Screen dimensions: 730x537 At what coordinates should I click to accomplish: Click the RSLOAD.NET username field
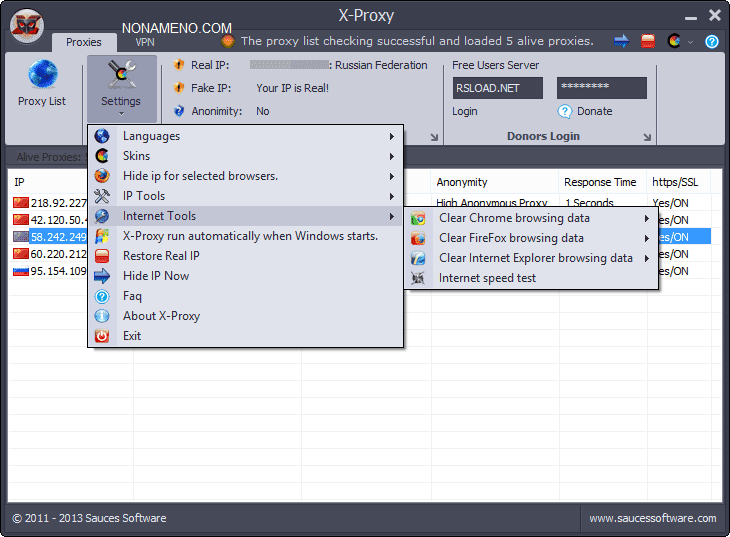(497, 88)
